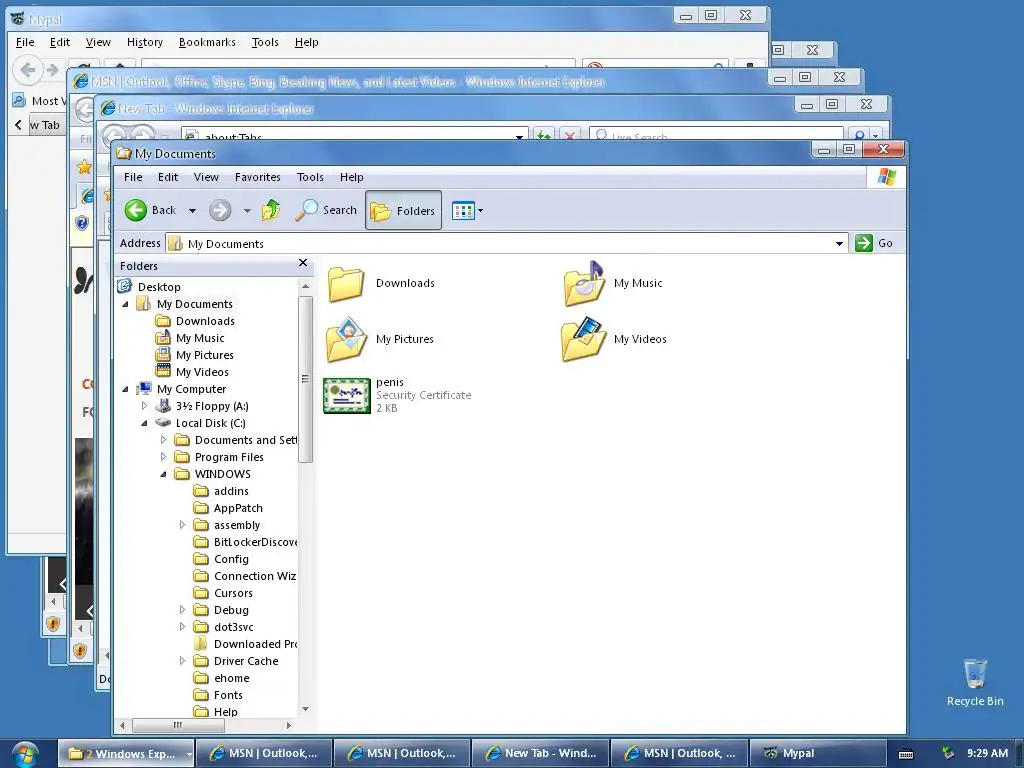This screenshot has width=1024, height=768.
Task: Select the My Videos folder icon in file pane
Action: point(584,340)
